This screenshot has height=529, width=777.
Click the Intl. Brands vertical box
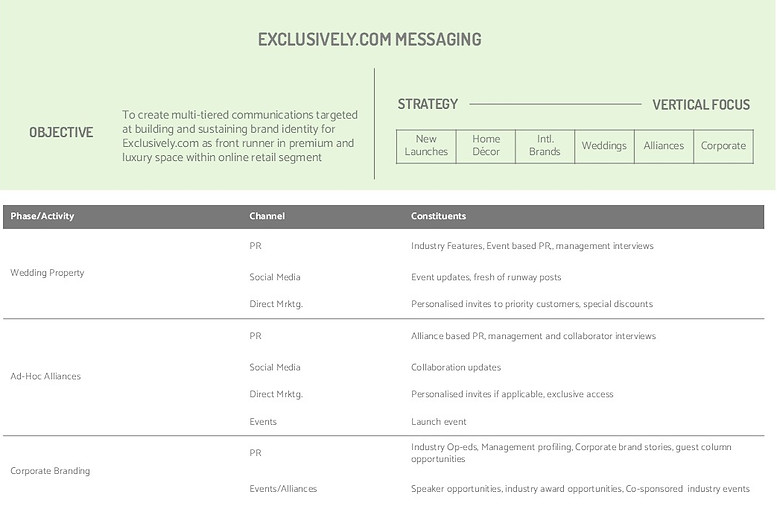click(544, 146)
